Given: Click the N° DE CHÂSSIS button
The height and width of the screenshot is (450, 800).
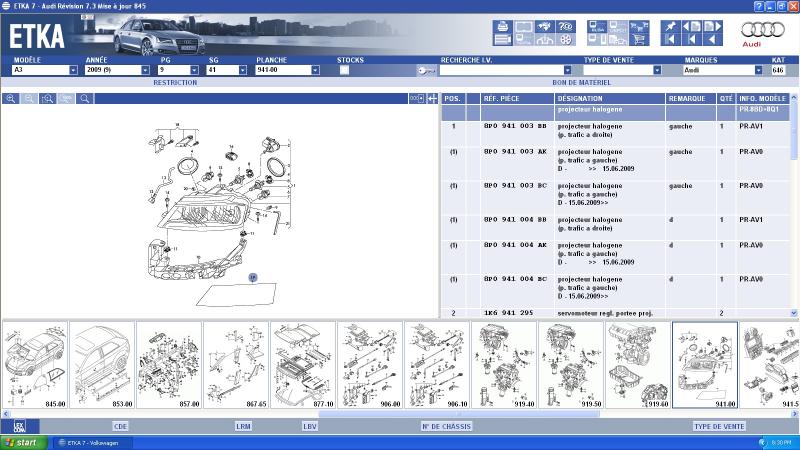Looking at the screenshot, I should click(x=446, y=427).
